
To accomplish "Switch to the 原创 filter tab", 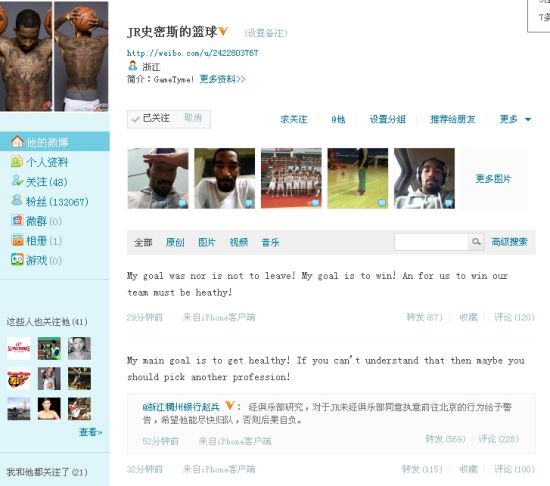I will 175,242.
